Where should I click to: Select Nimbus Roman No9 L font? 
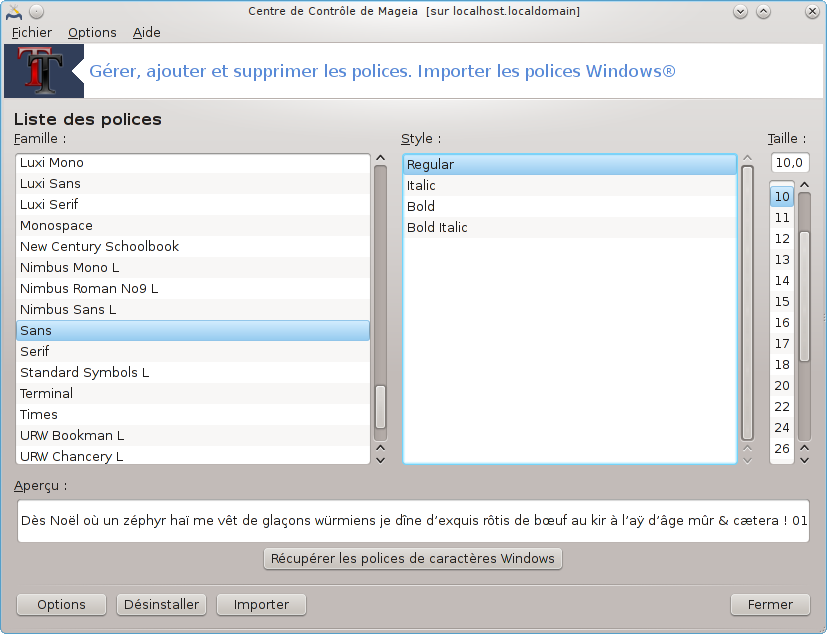193,289
